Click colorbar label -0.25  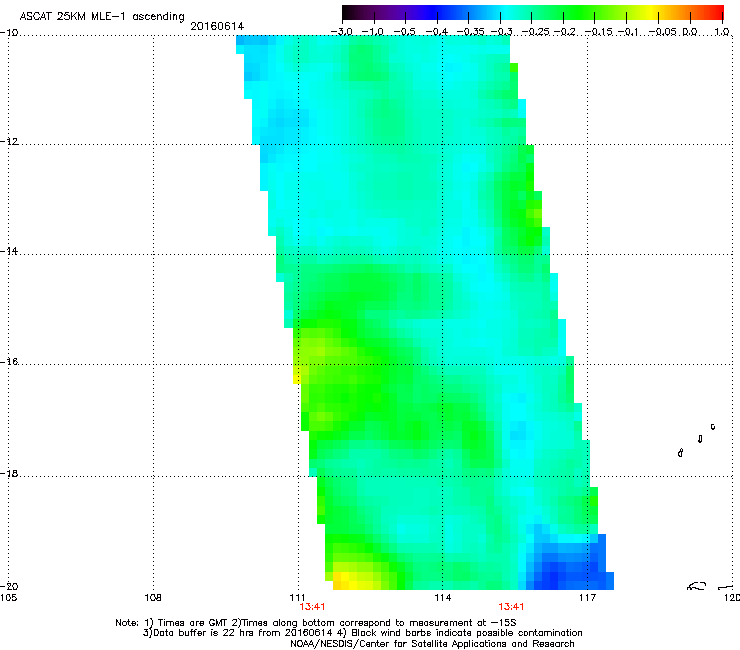click(535, 32)
